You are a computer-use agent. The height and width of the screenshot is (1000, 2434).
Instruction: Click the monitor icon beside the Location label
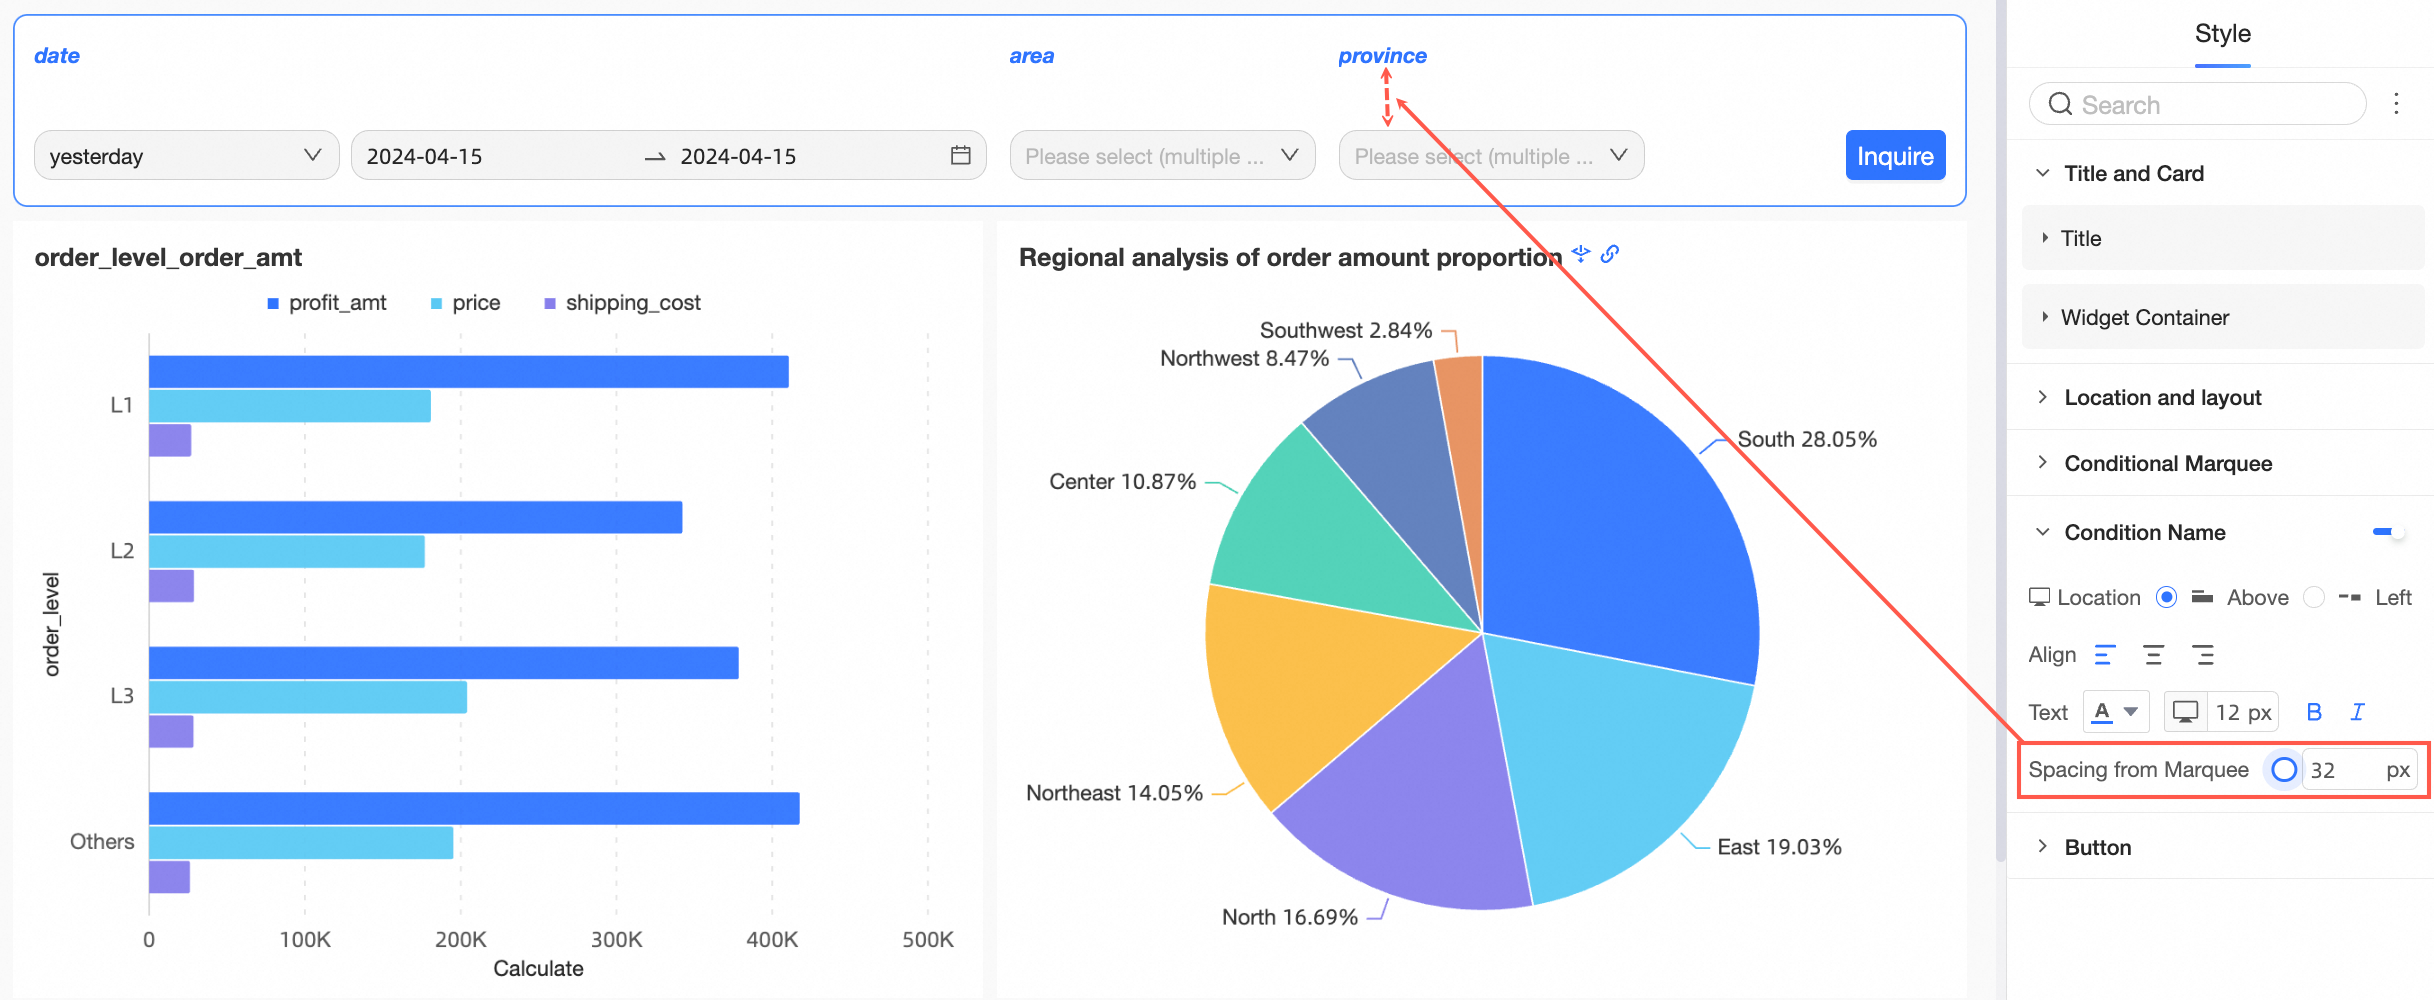[x=2039, y=597]
